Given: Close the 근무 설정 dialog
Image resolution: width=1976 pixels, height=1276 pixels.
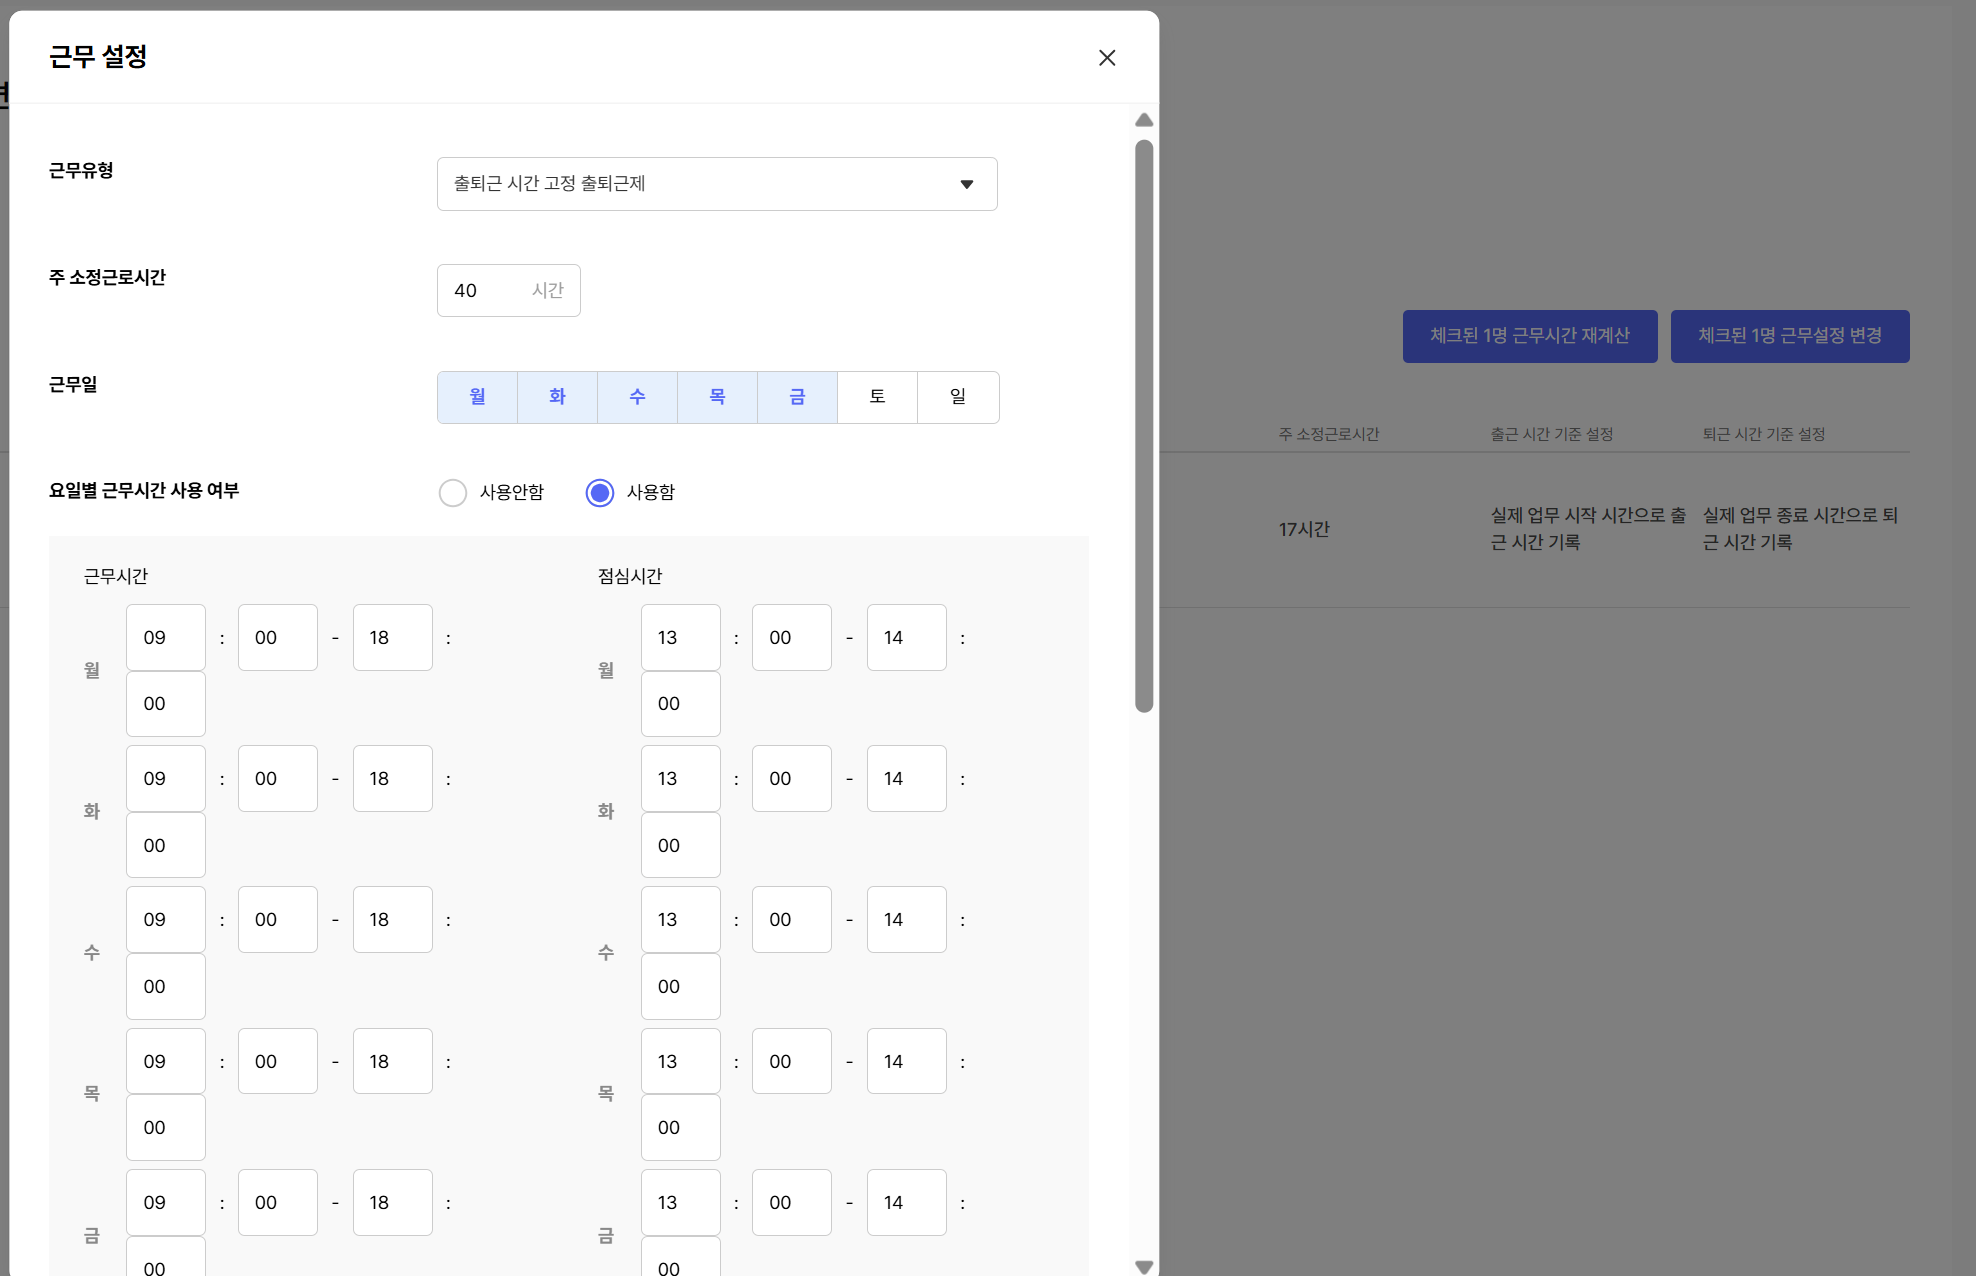Looking at the screenshot, I should click(1106, 58).
